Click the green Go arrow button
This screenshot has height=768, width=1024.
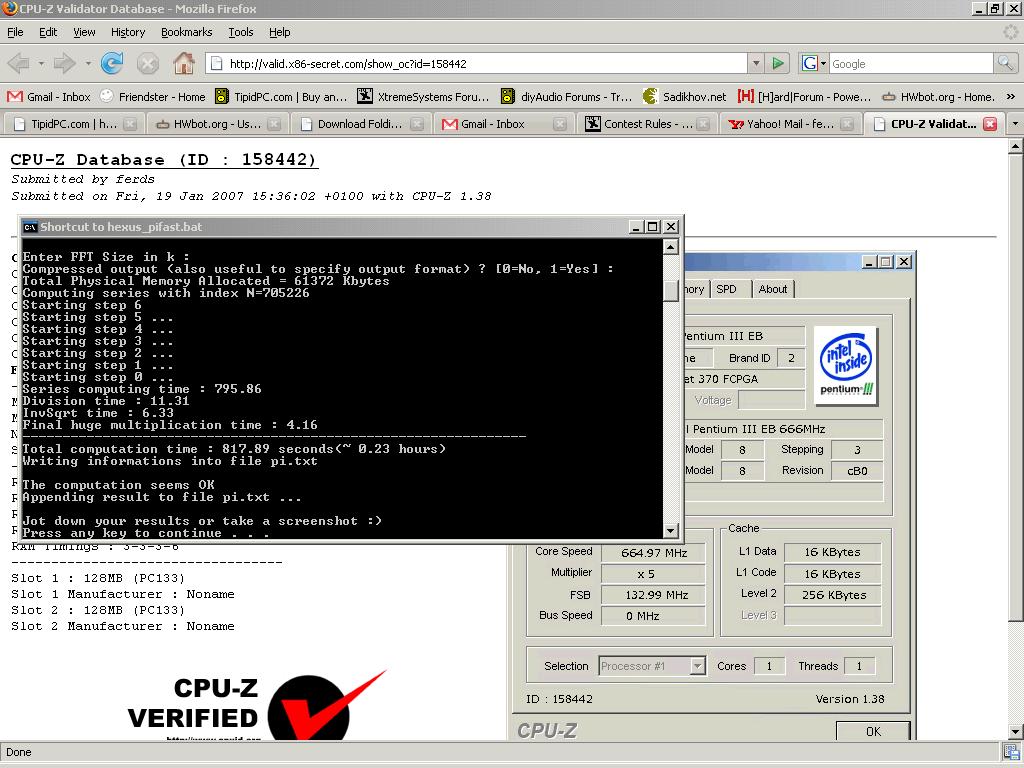coord(778,63)
